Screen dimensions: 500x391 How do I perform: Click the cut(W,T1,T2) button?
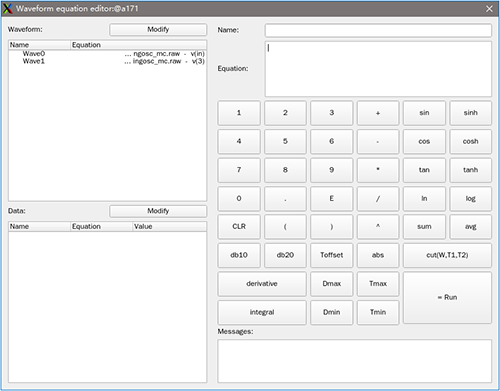click(x=447, y=255)
